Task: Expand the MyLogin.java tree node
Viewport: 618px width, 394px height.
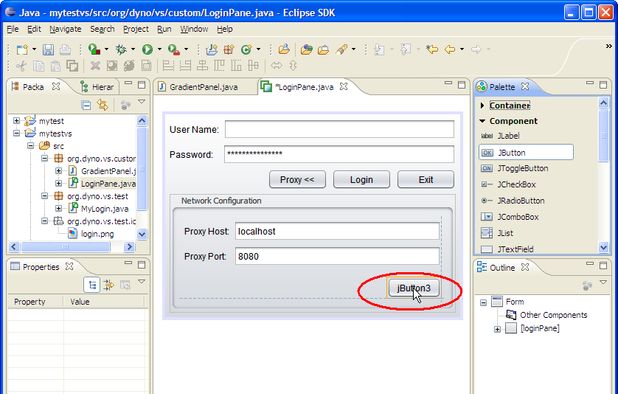Action: 59,208
